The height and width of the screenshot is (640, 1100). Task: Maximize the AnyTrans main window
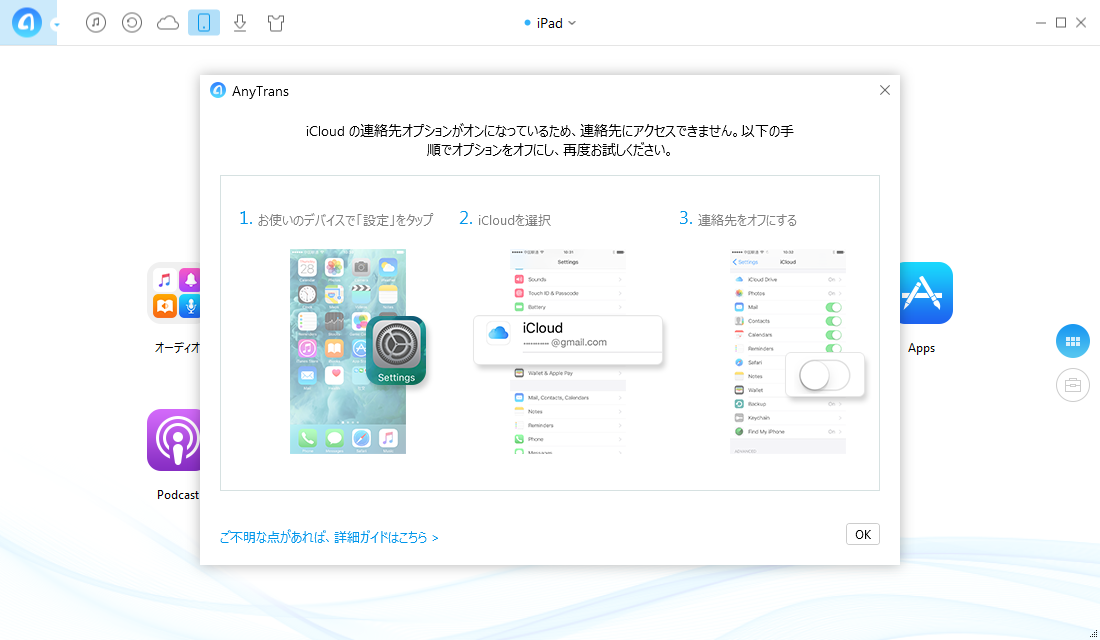(x=1061, y=23)
